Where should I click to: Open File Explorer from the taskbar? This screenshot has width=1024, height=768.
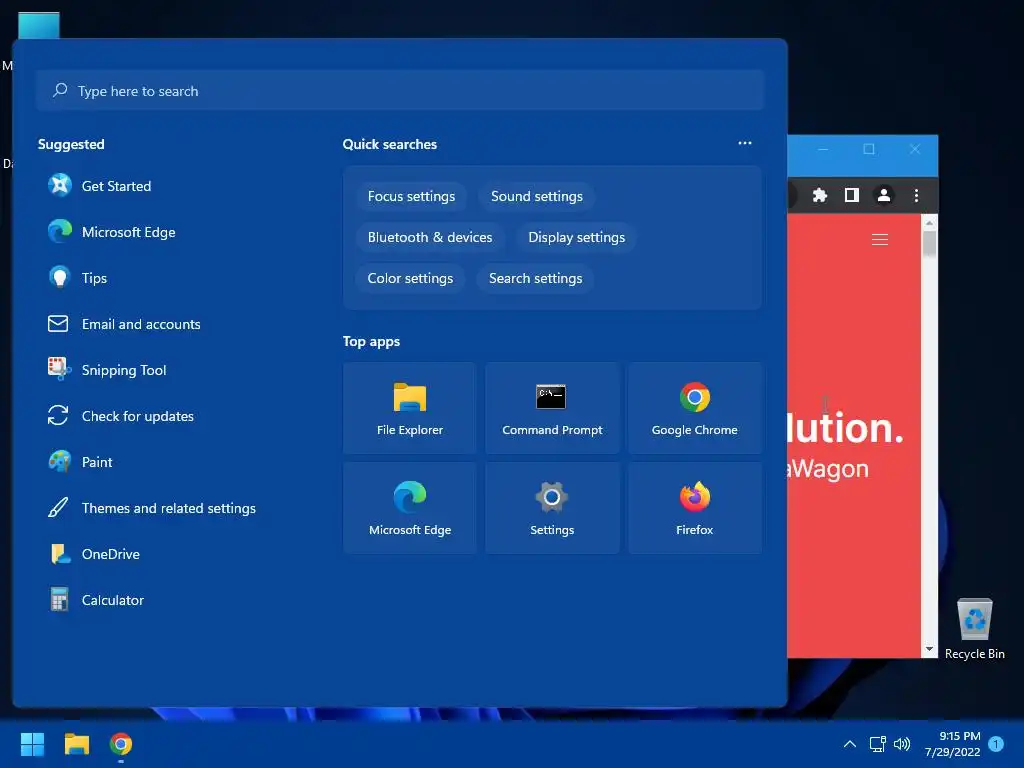[x=76, y=744]
